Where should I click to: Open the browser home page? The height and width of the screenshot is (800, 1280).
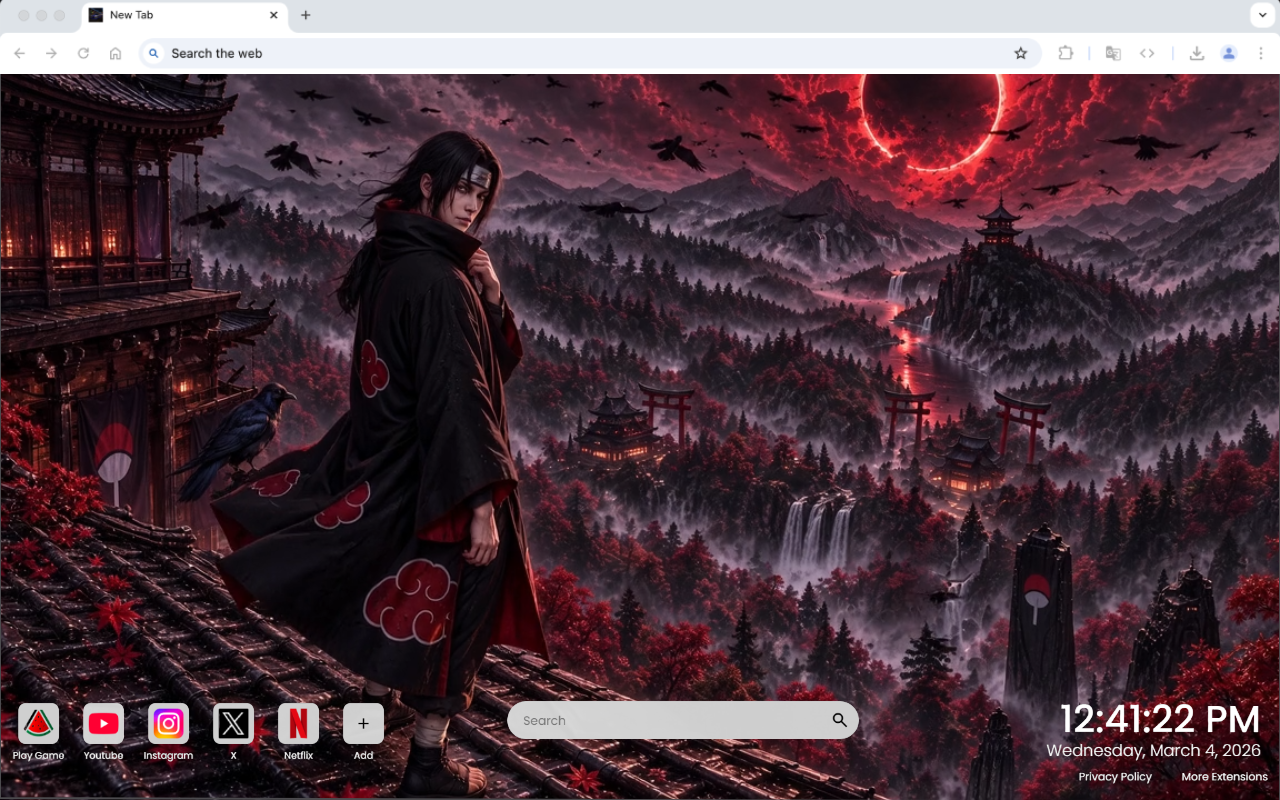click(x=116, y=53)
